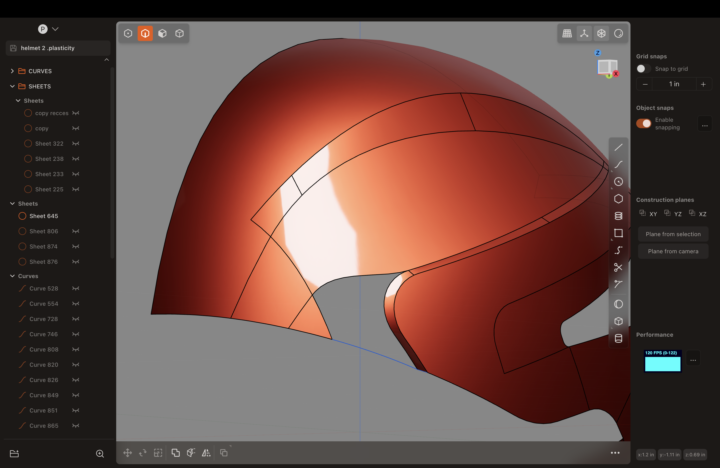Screen dimensions: 720x468
Task: Toggle visibility of Sheet 322
Action: (x=75, y=143)
